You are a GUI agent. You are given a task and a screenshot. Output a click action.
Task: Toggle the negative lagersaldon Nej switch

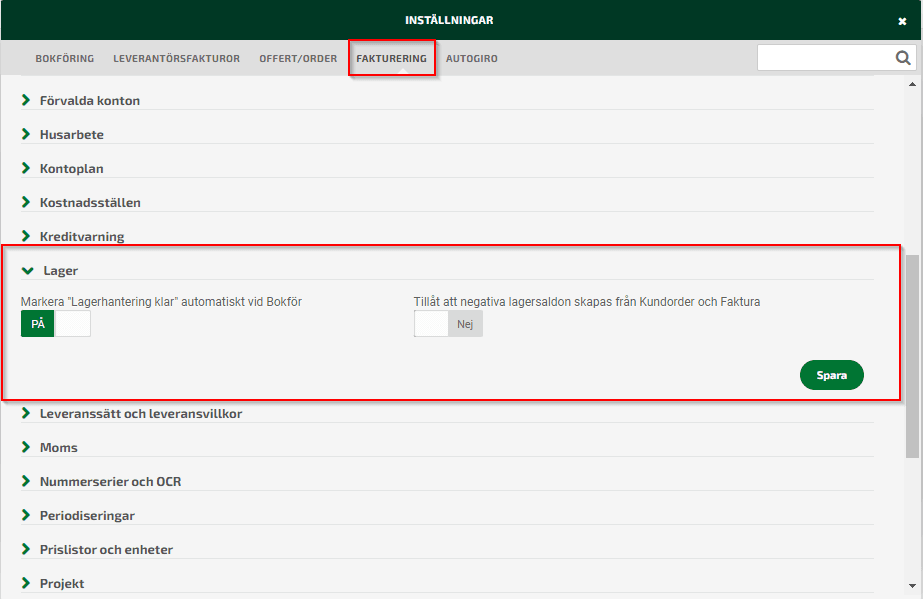click(x=449, y=324)
